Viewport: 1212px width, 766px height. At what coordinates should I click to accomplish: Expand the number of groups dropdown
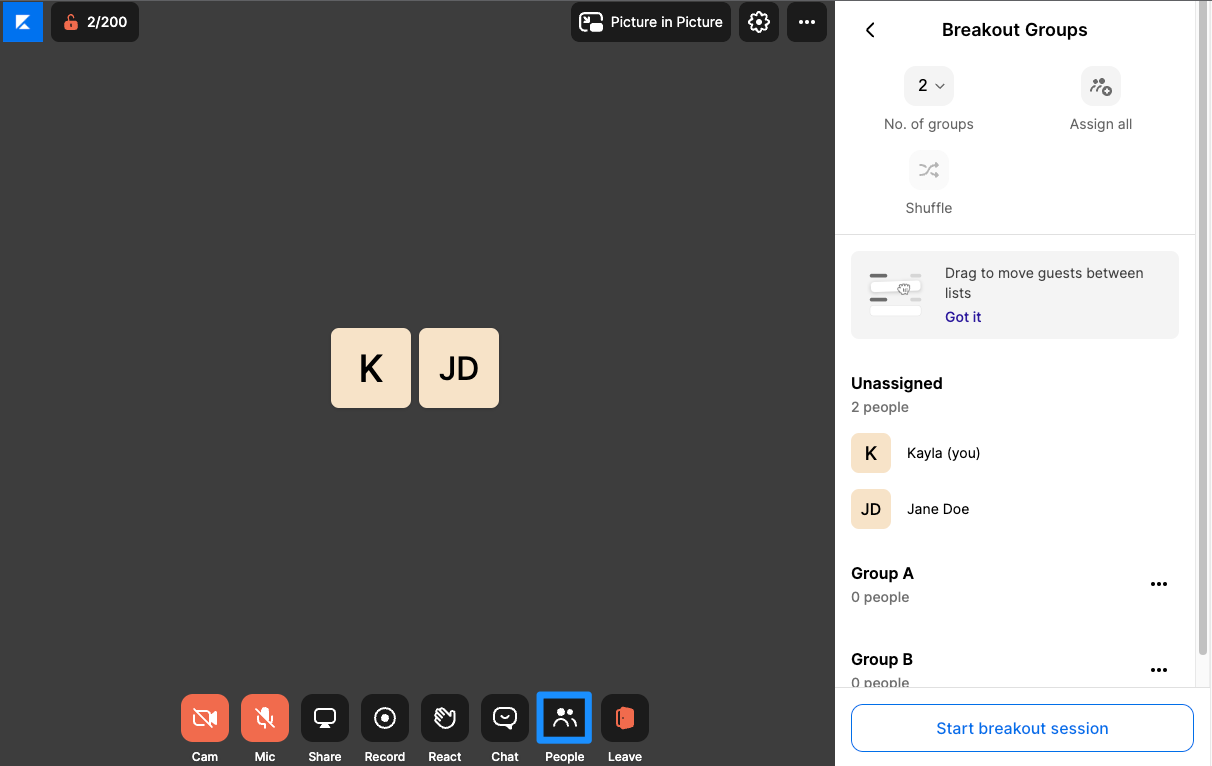pos(929,86)
